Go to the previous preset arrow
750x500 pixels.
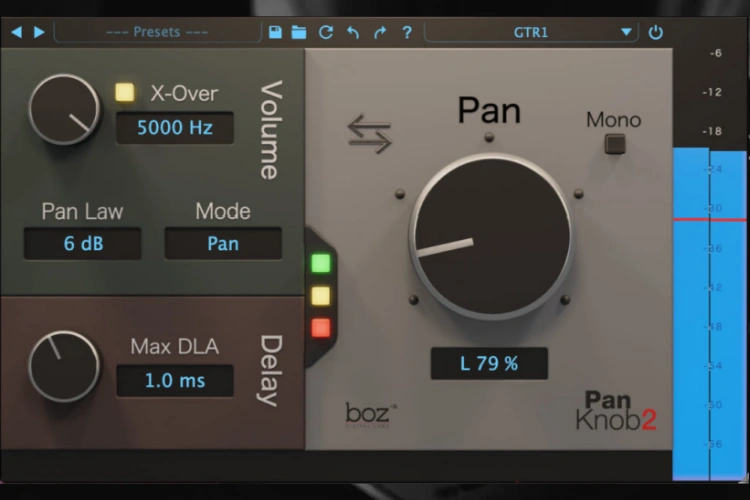click(x=17, y=32)
